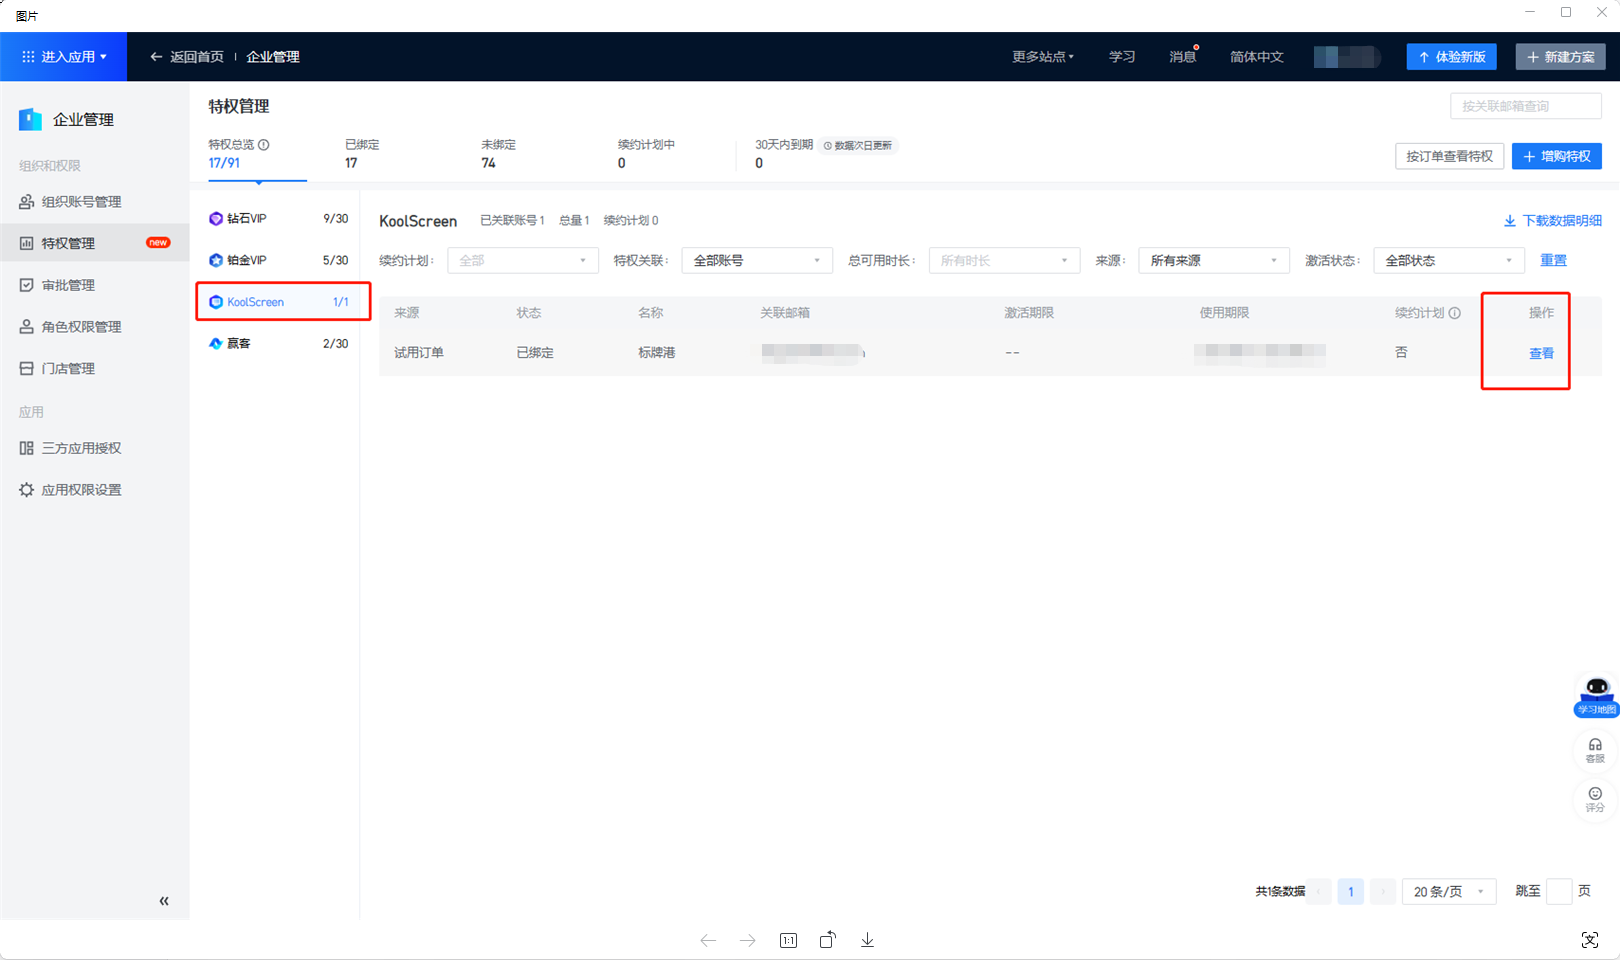The height and width of the screenshot is (960, 1620).
Task: Collapse the left sidebar with double-chevron icon
Action: [164, 901]
